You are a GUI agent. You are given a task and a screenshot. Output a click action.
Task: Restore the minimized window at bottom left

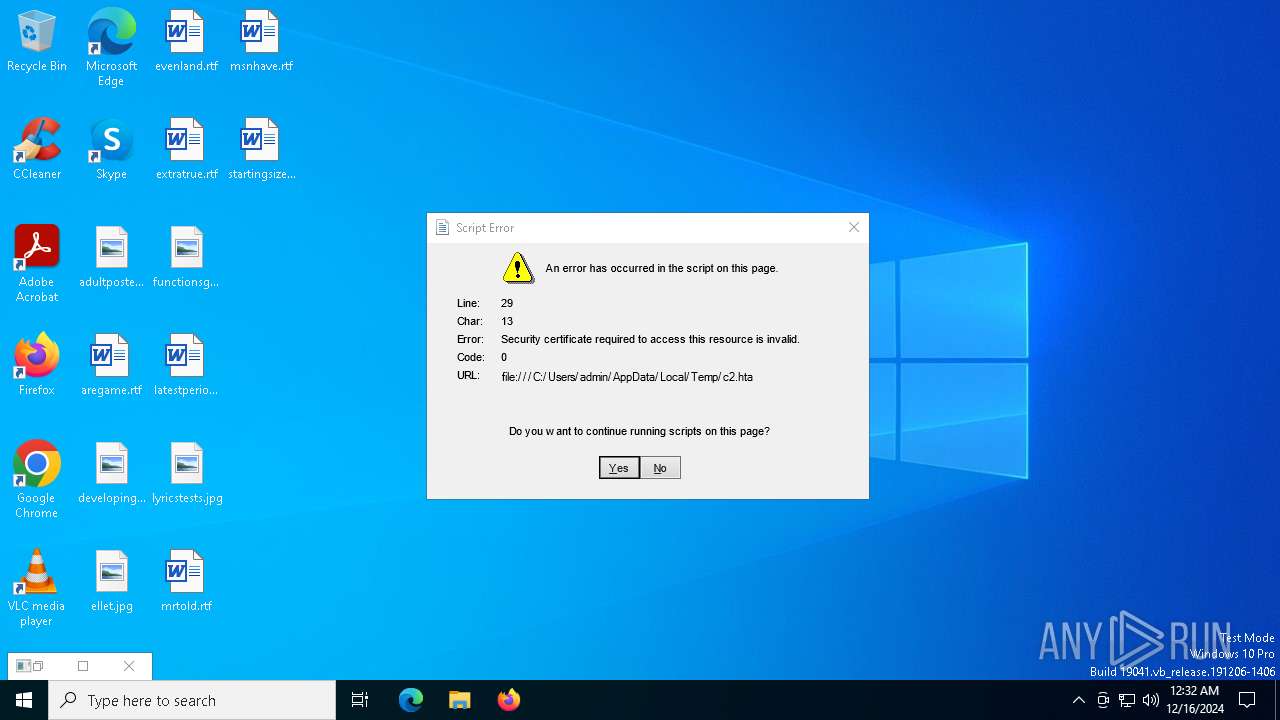tap(37, 666)
